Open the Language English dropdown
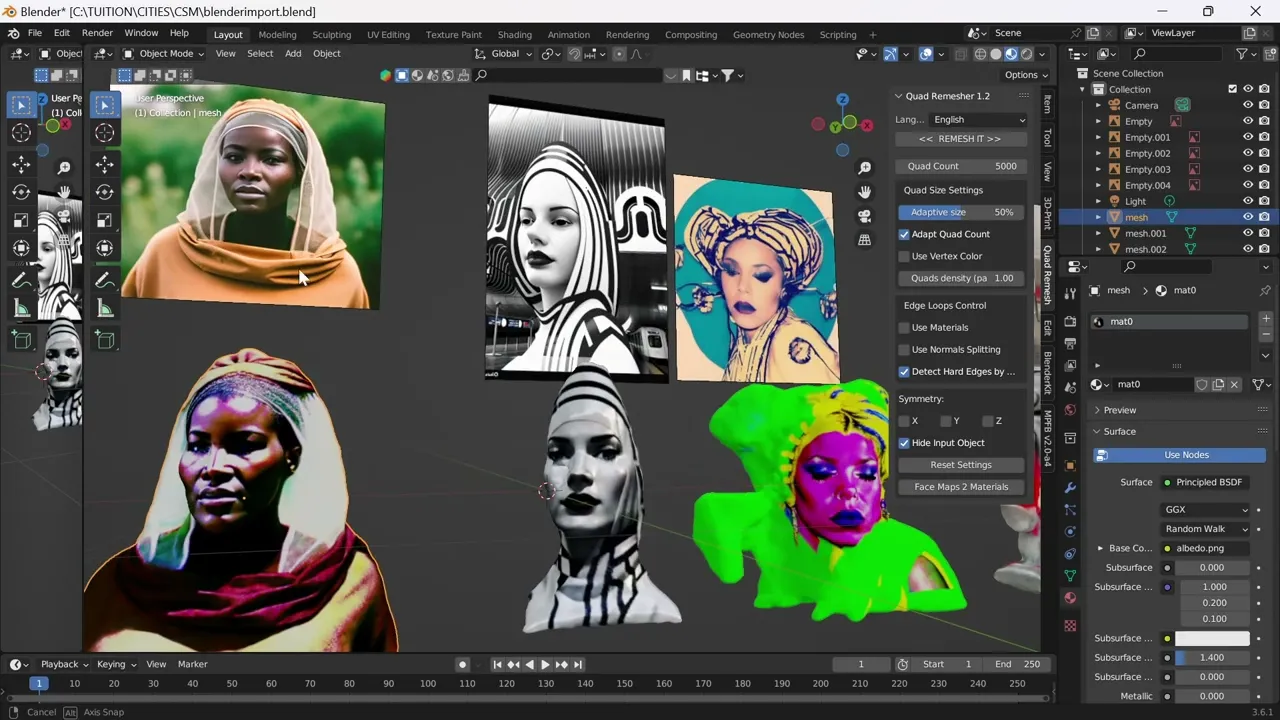 coord(978,119)
